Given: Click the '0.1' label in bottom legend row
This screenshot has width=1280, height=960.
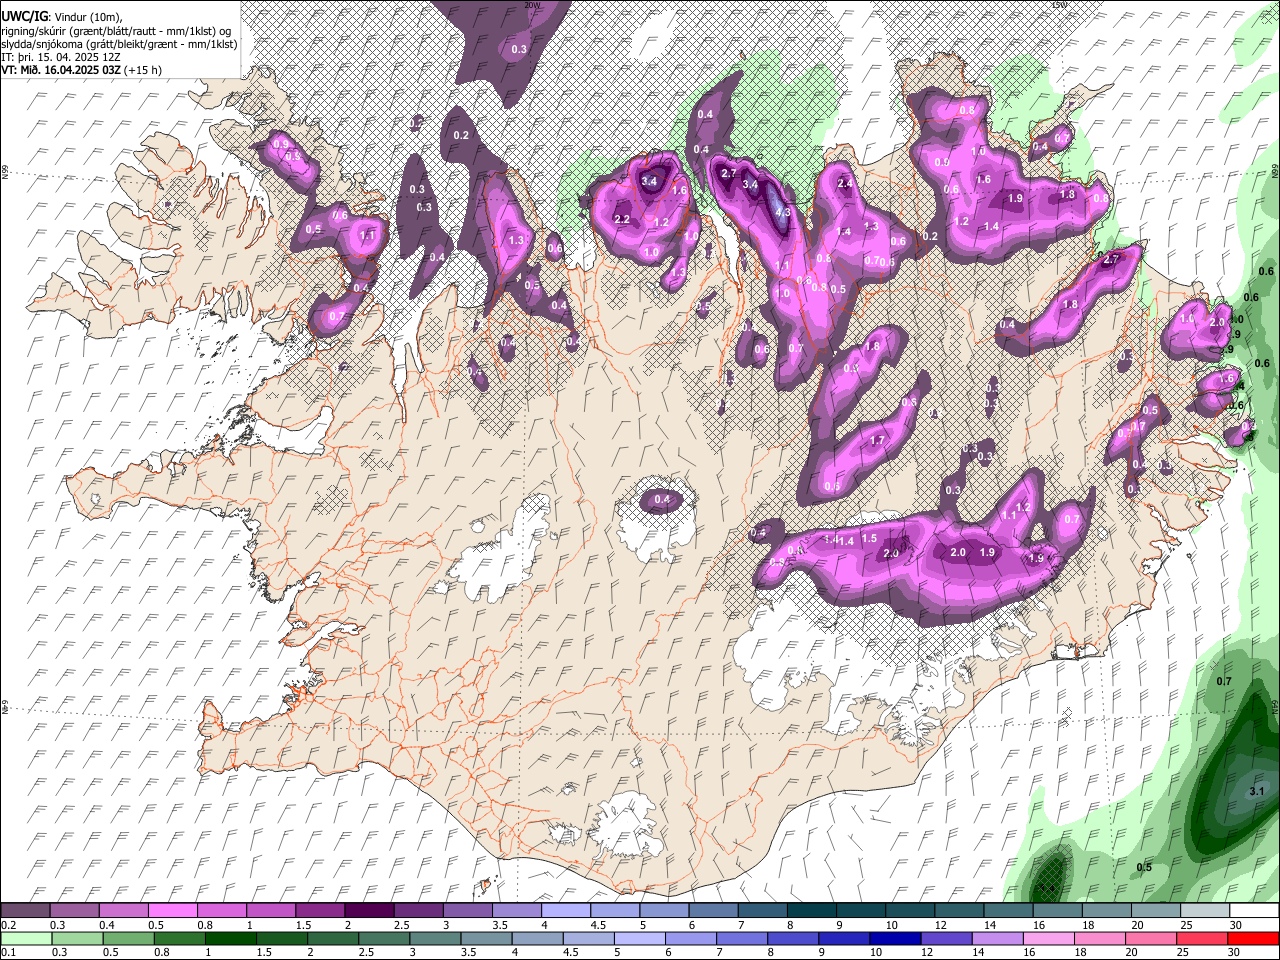Looking at the screenshot, I should coord(7,952).
